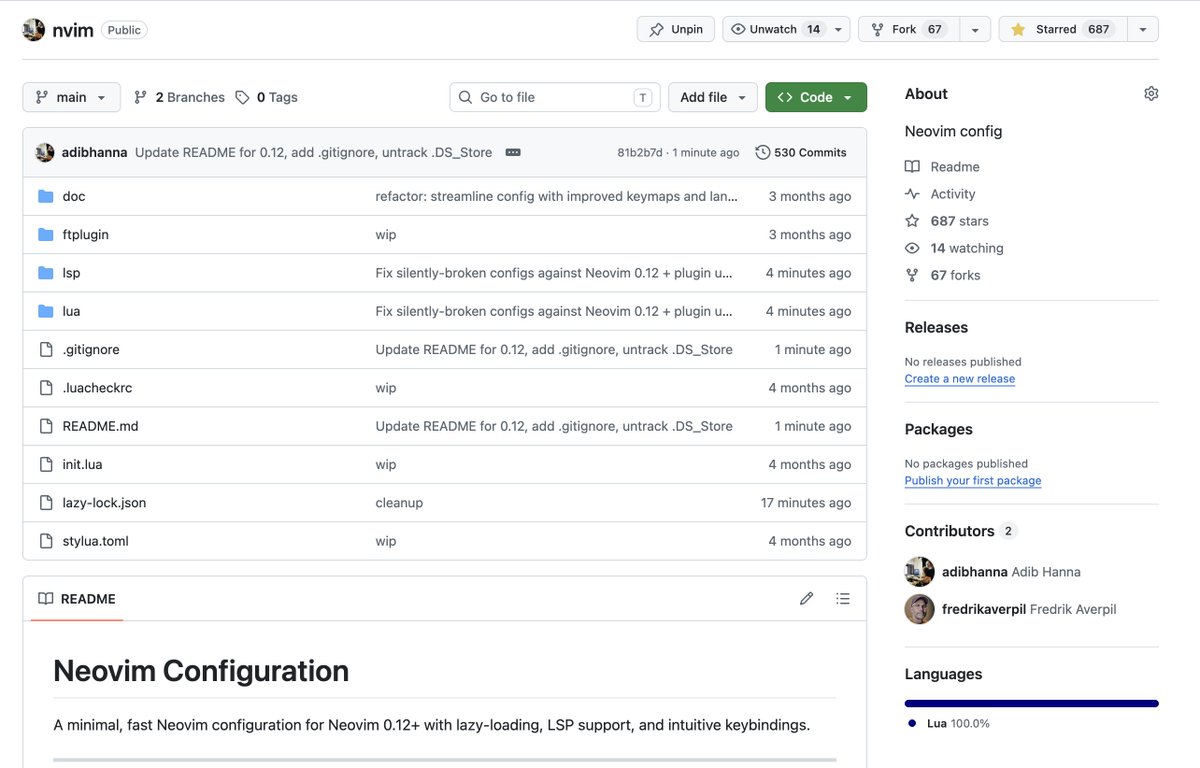Open the 2 Branches link

tap(179, 97)
